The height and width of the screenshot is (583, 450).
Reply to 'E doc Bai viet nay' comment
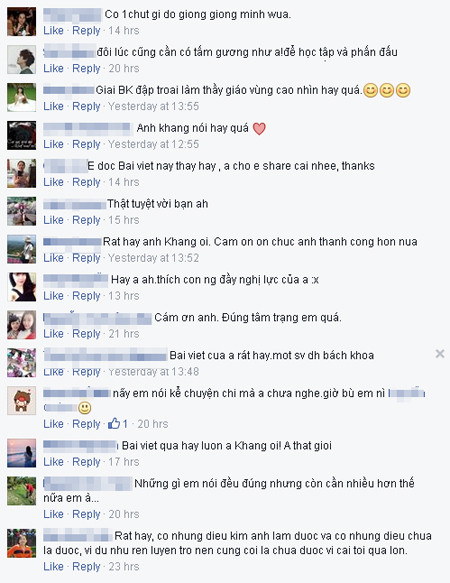[x=86, y=182]
